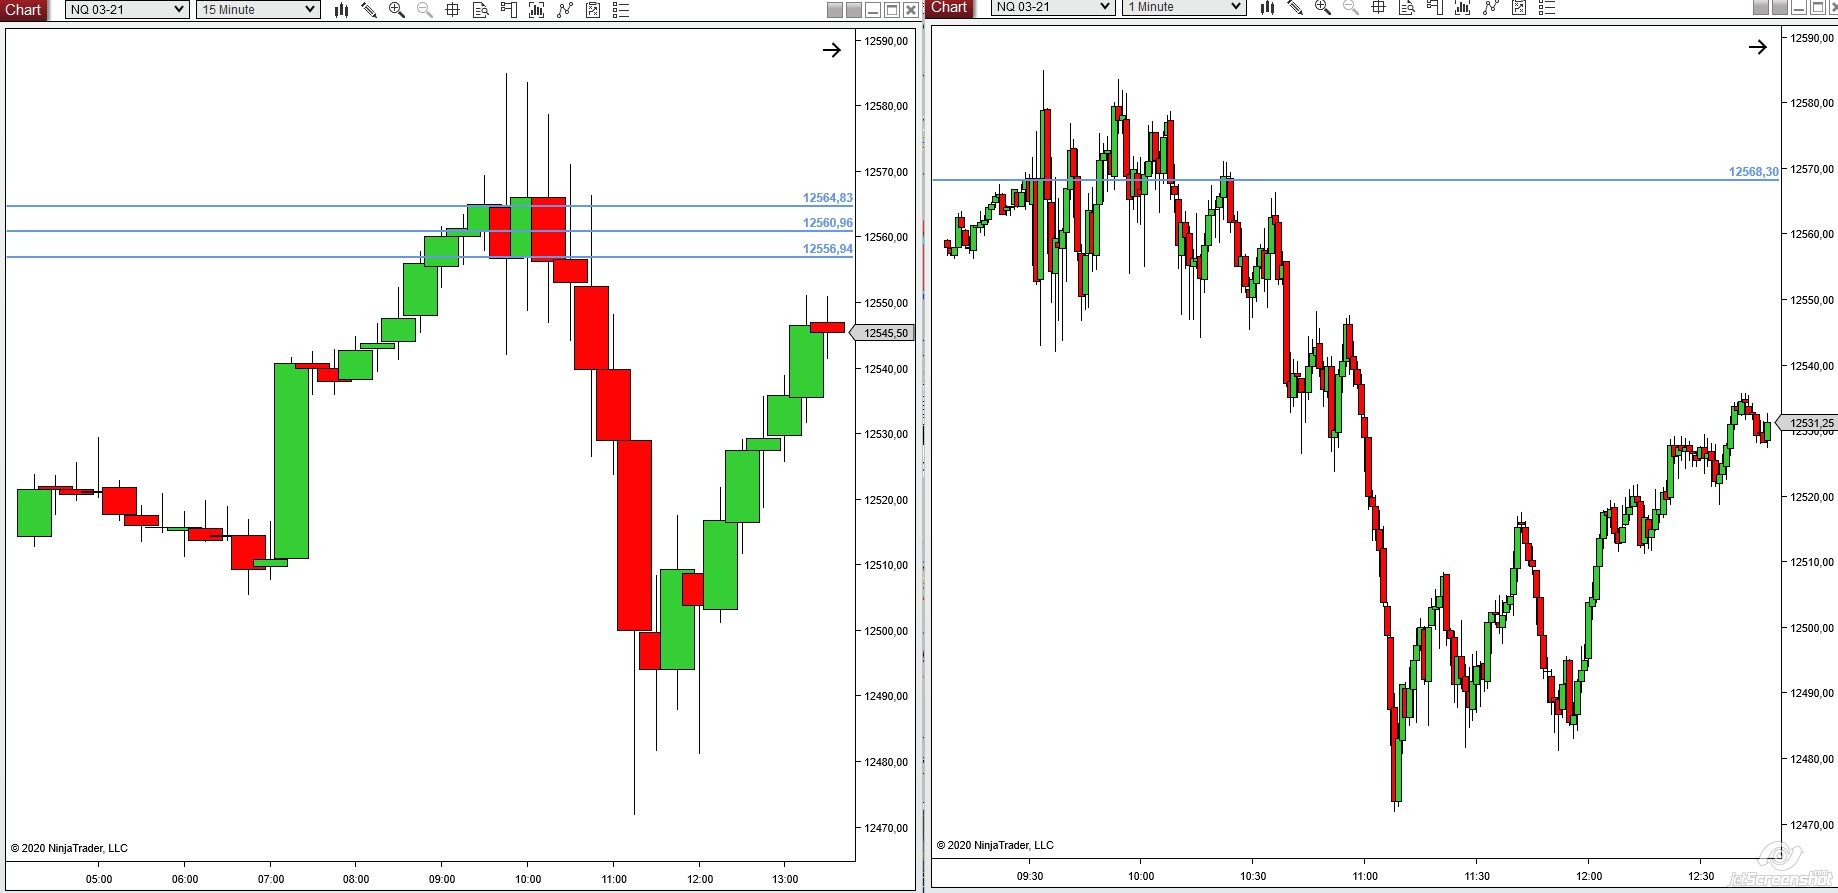Toggle crosshair cursor on the left chart
1838x893 pixels.
point(453,10)
